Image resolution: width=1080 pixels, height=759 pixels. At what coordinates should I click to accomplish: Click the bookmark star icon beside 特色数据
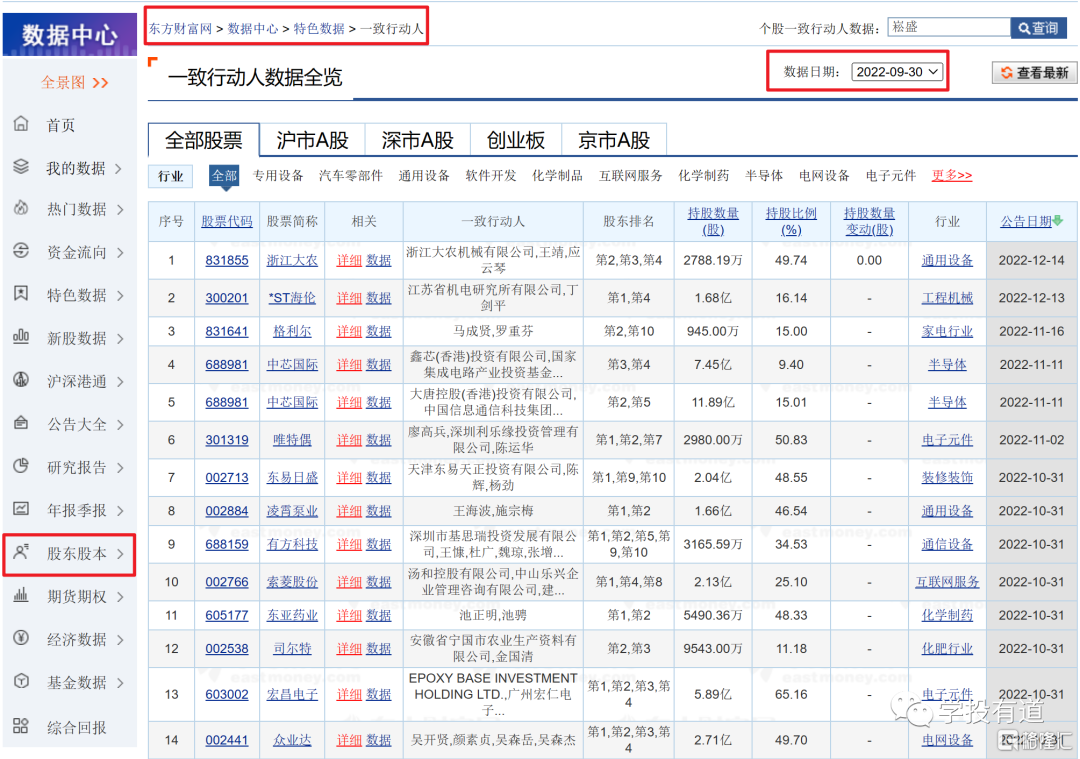pos(21,294)
